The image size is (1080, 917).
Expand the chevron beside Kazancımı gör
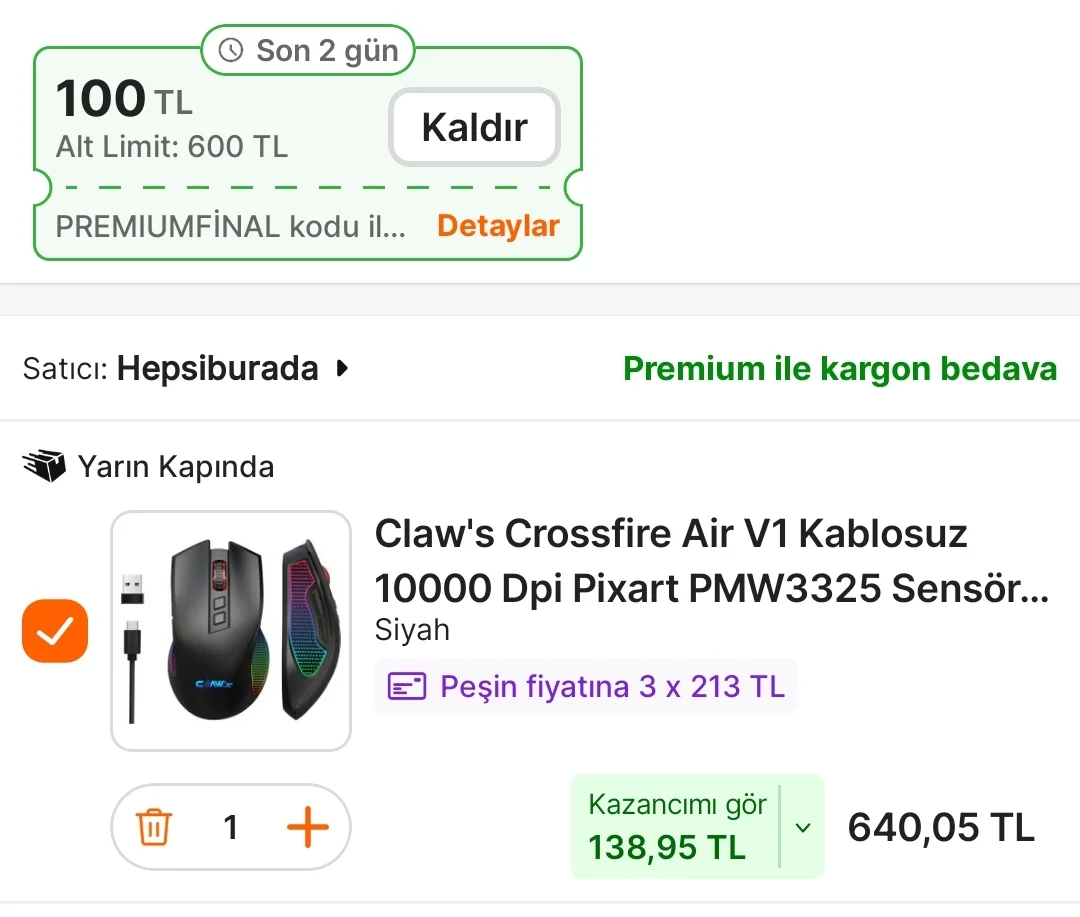[802, 828]
